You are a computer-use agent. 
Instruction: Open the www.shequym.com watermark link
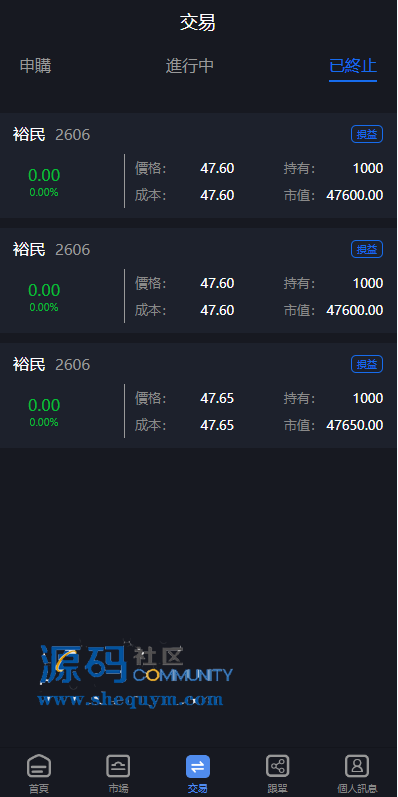click(x=130, y=700)
